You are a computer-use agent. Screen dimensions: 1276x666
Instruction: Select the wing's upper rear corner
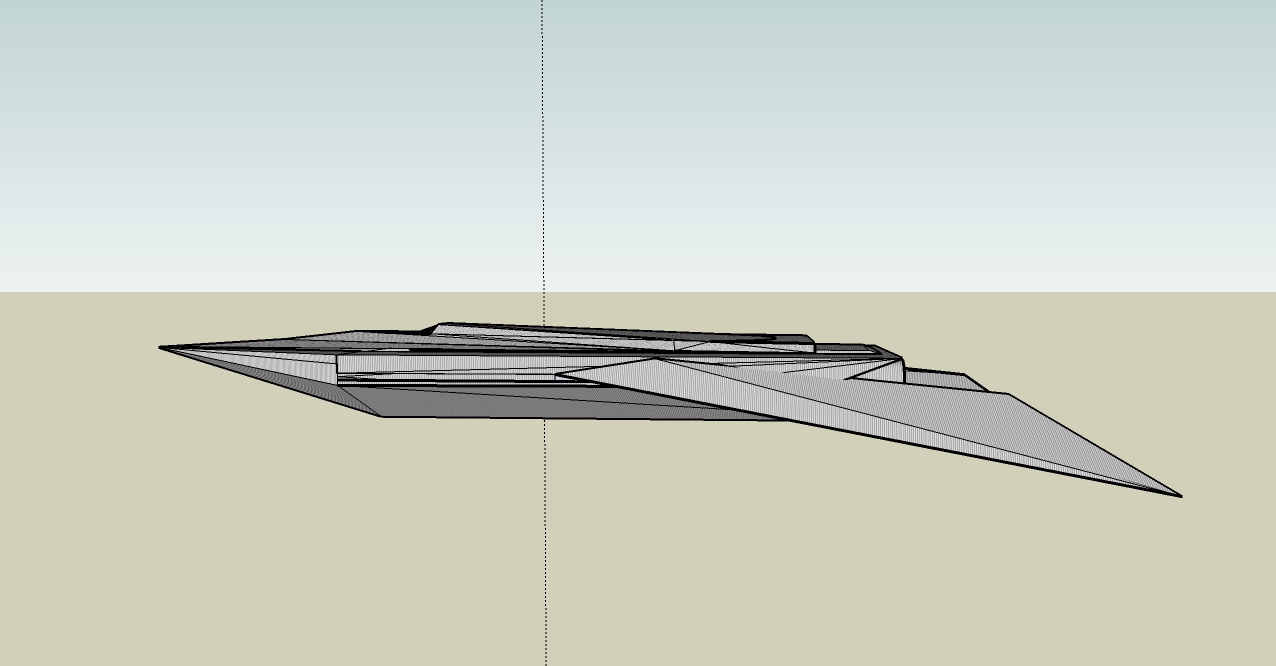tap(1008, 394)
